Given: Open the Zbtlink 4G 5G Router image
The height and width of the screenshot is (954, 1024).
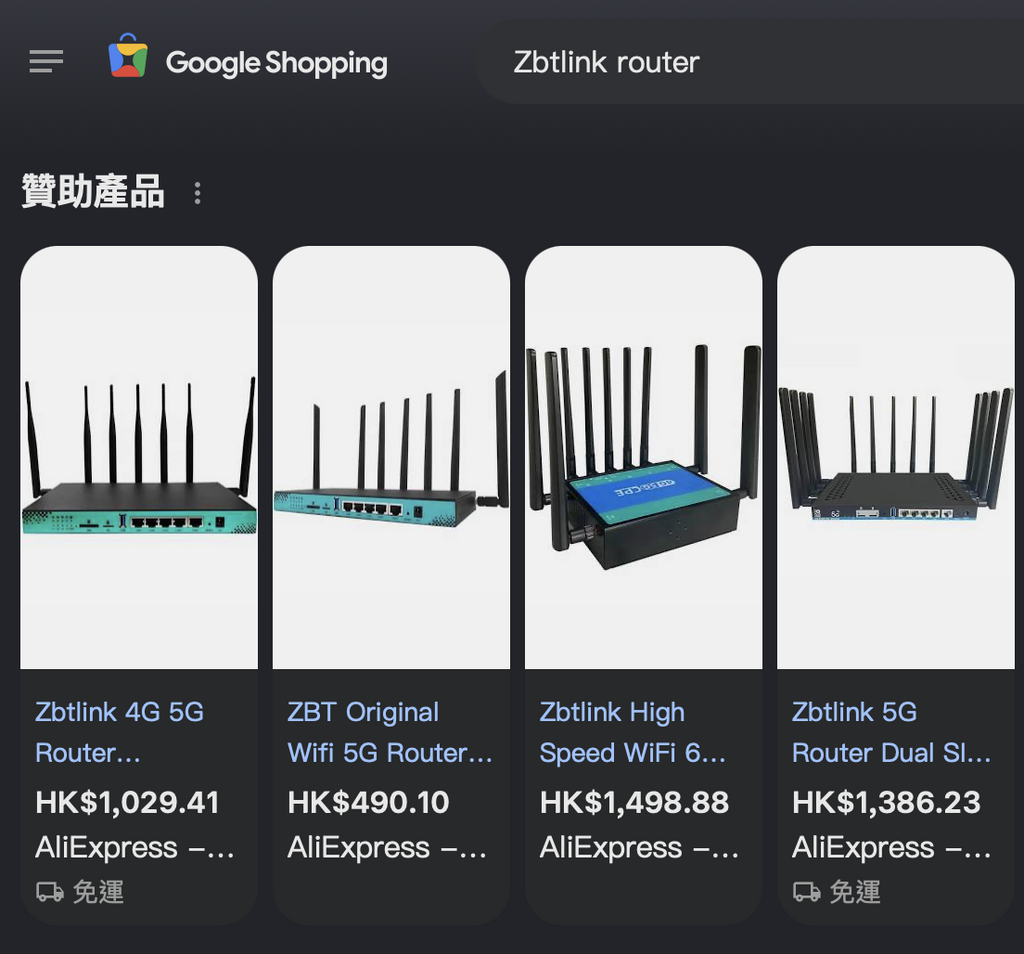Looking at the screenshot, I should coord(139,457).
